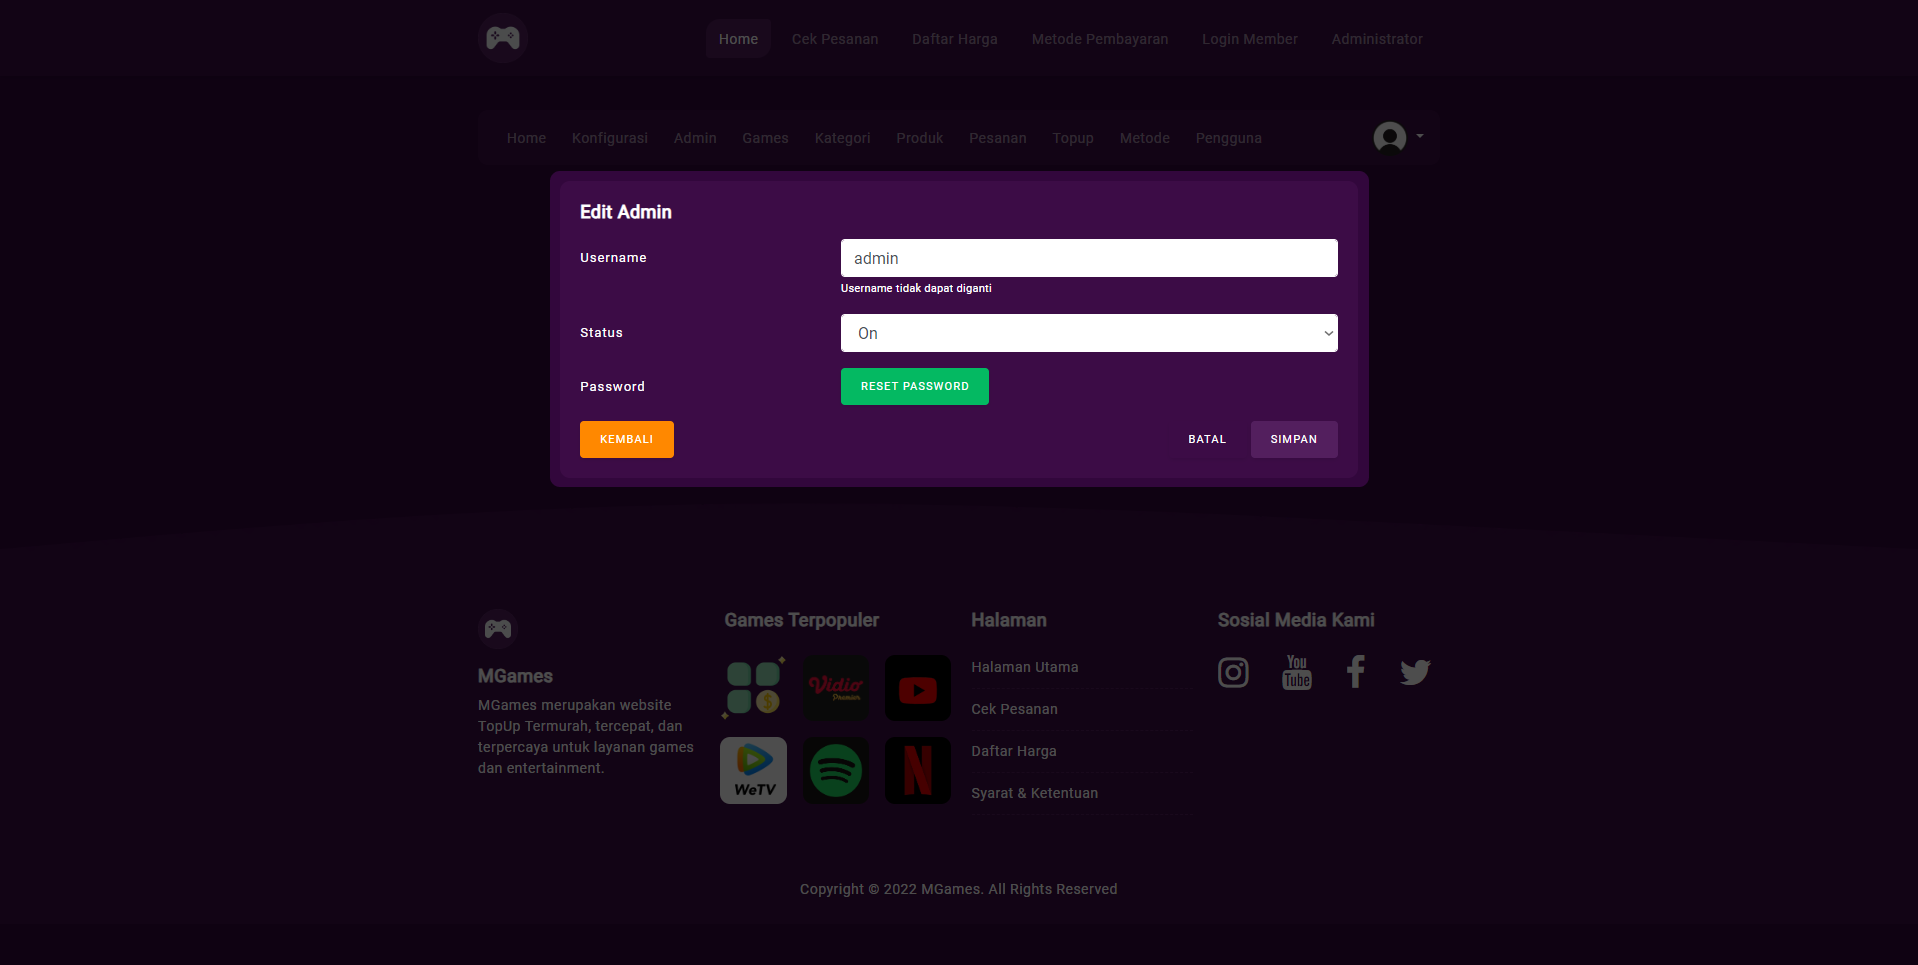This screenshot has height=965, width=1918.
Task: Click the Edit Admin heading
Action: point(626,212)
